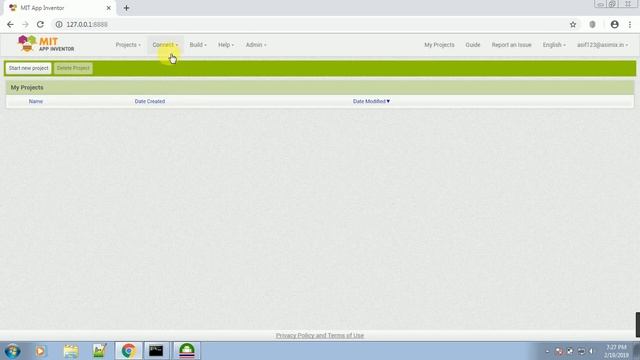Bookmark this page with star icon

573,24
